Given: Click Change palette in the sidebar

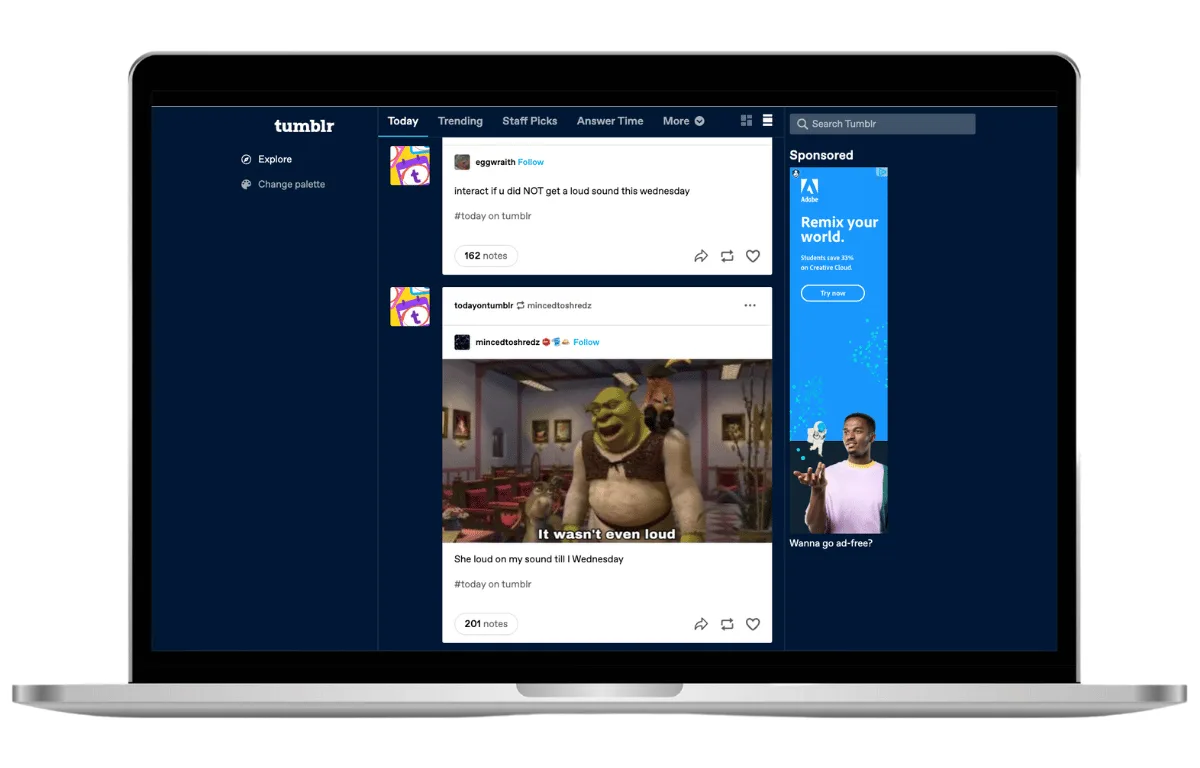Looking at the screenshot, I should point(291,184).
